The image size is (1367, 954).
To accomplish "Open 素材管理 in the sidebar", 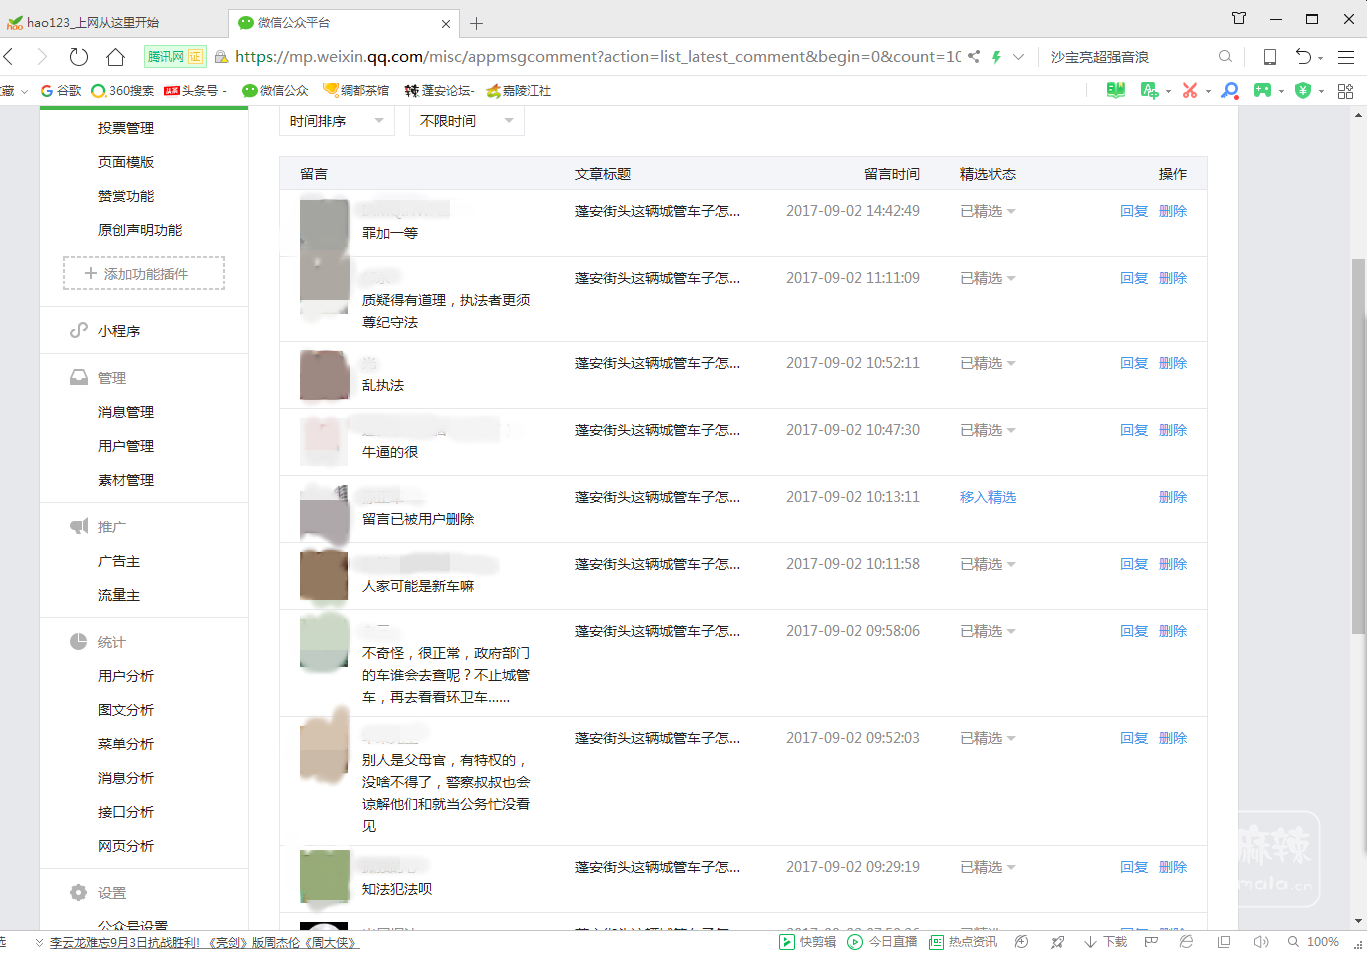I will 126,480.
